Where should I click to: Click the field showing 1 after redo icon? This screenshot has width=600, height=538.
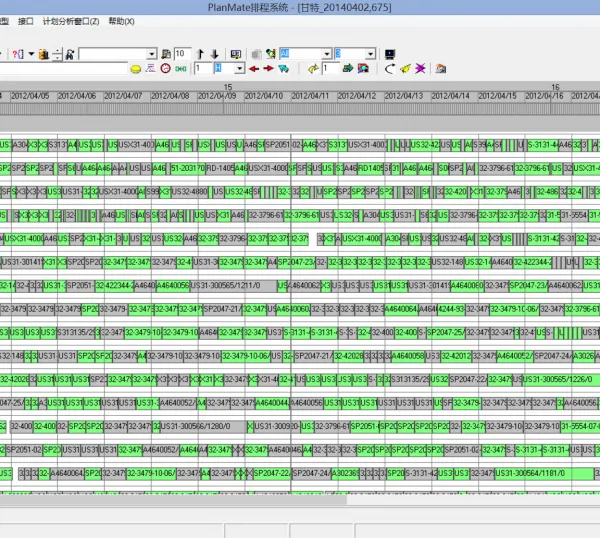pyautogui.click(x=330, y=68)
